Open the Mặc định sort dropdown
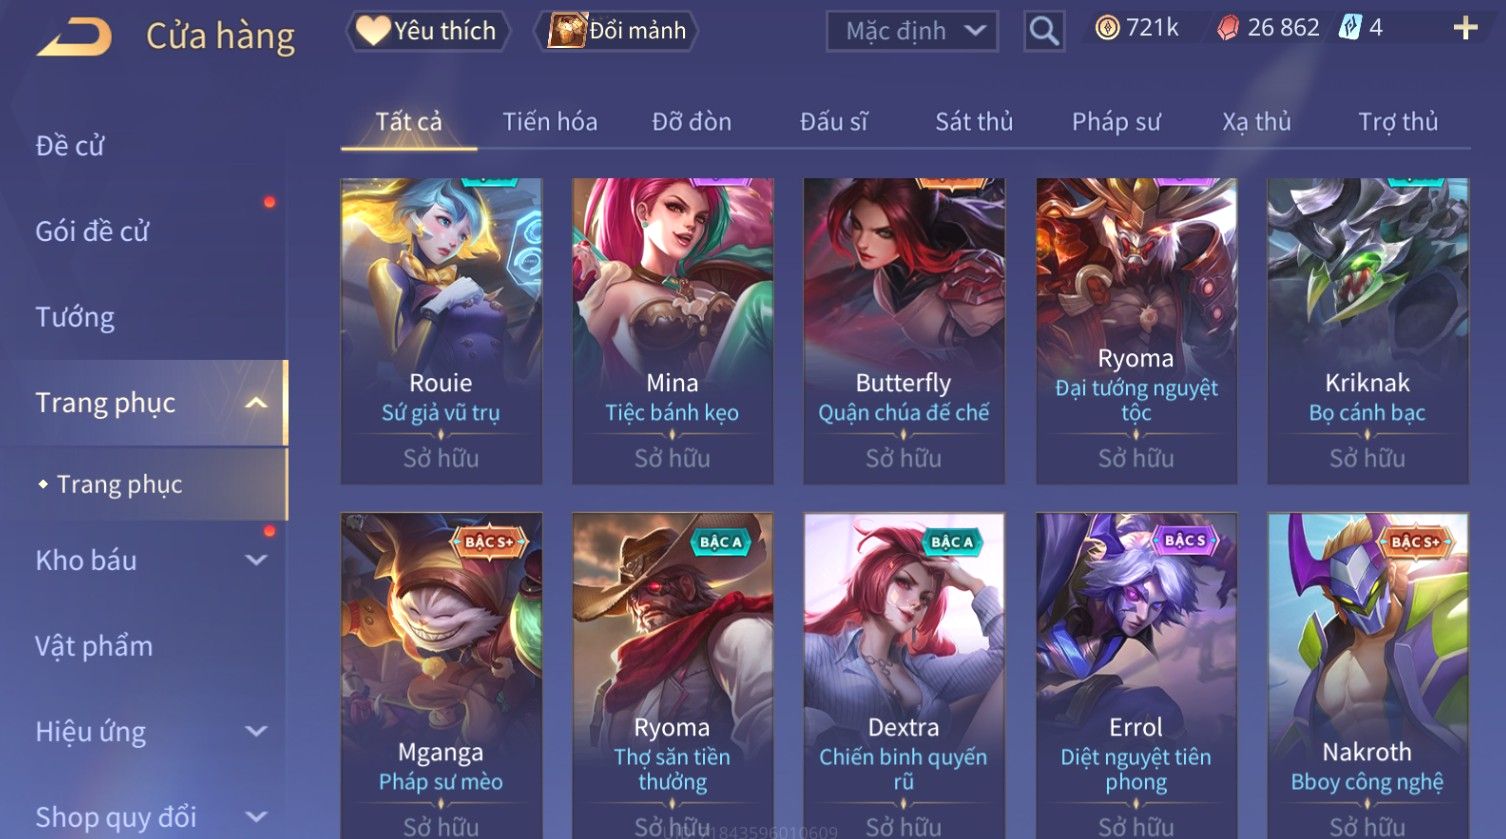 (x=912, y=32)
